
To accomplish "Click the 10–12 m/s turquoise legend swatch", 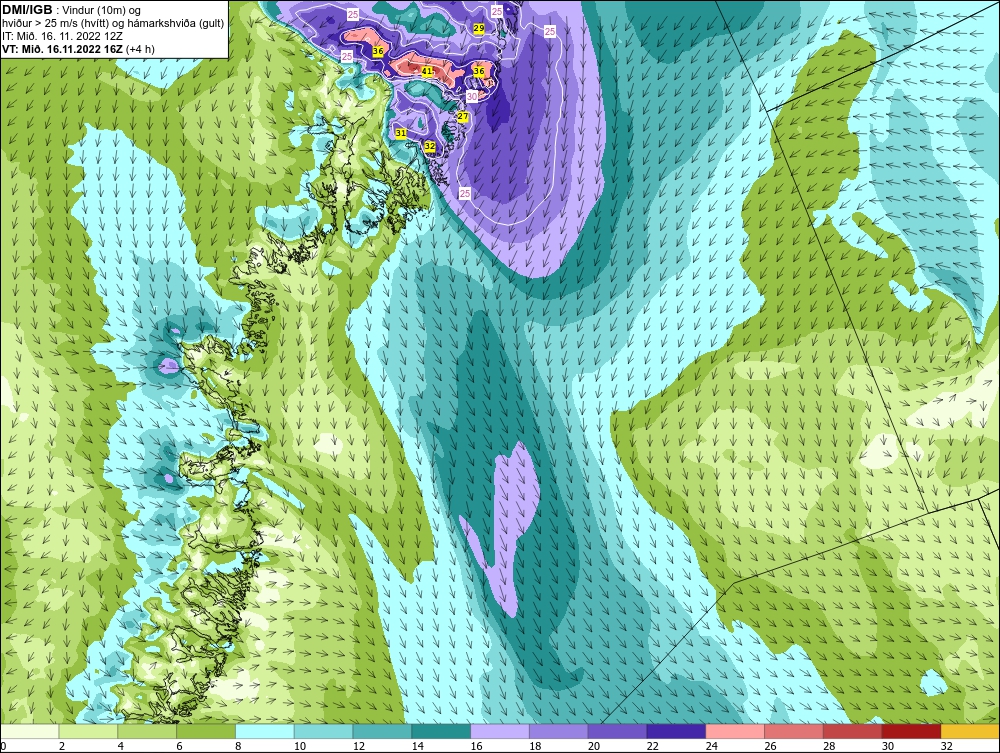I will coord(323,731).
